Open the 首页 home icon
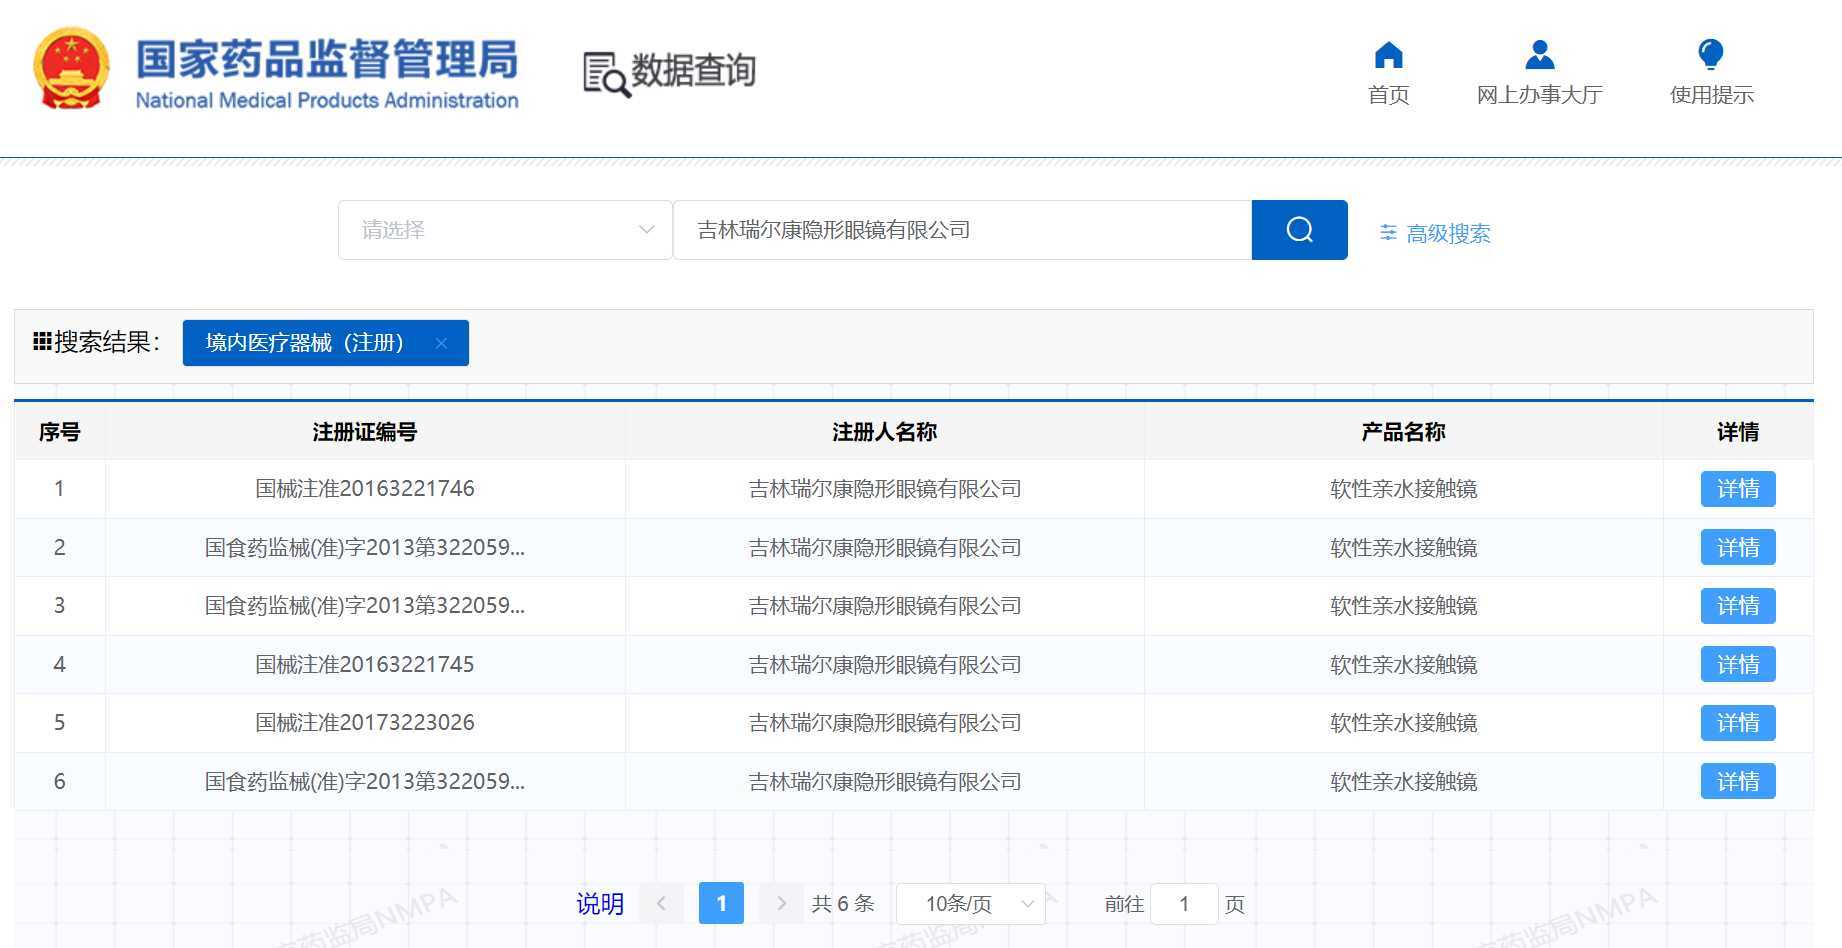 (x=1389, y=55)
